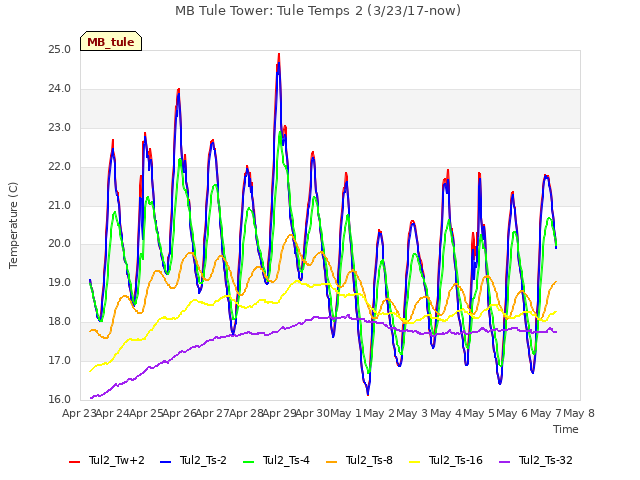
Task: Click the Apr 23 x-axis label
Action: (79, 413)
